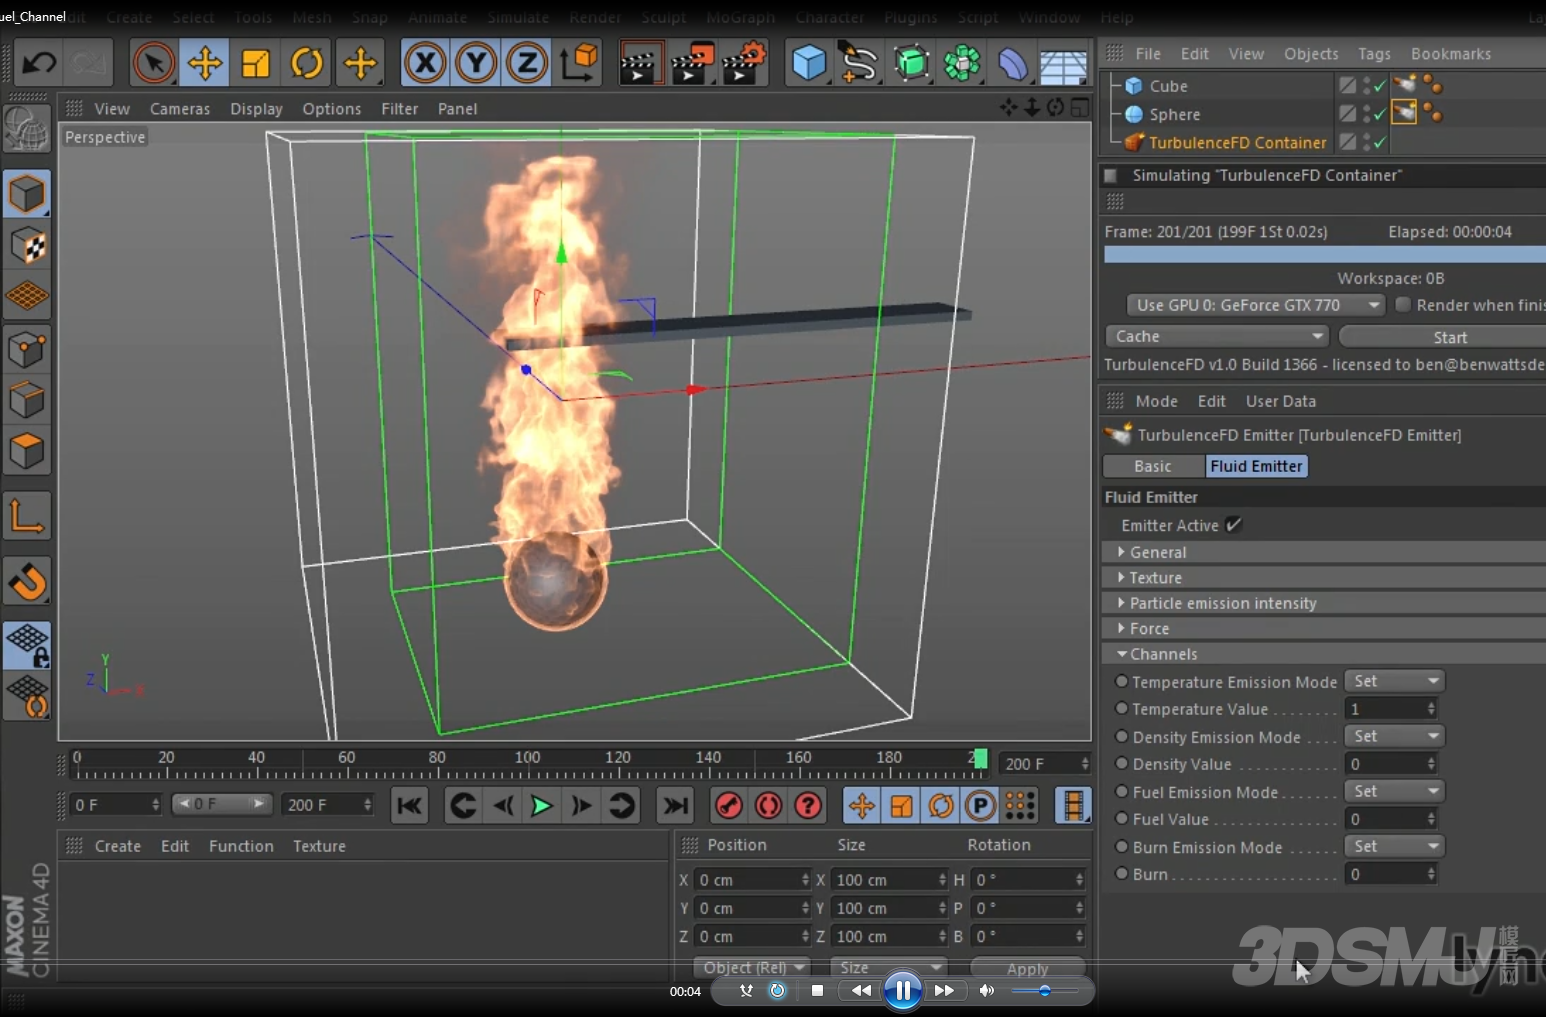Open the Bookmarks menu

[1450, 54]
